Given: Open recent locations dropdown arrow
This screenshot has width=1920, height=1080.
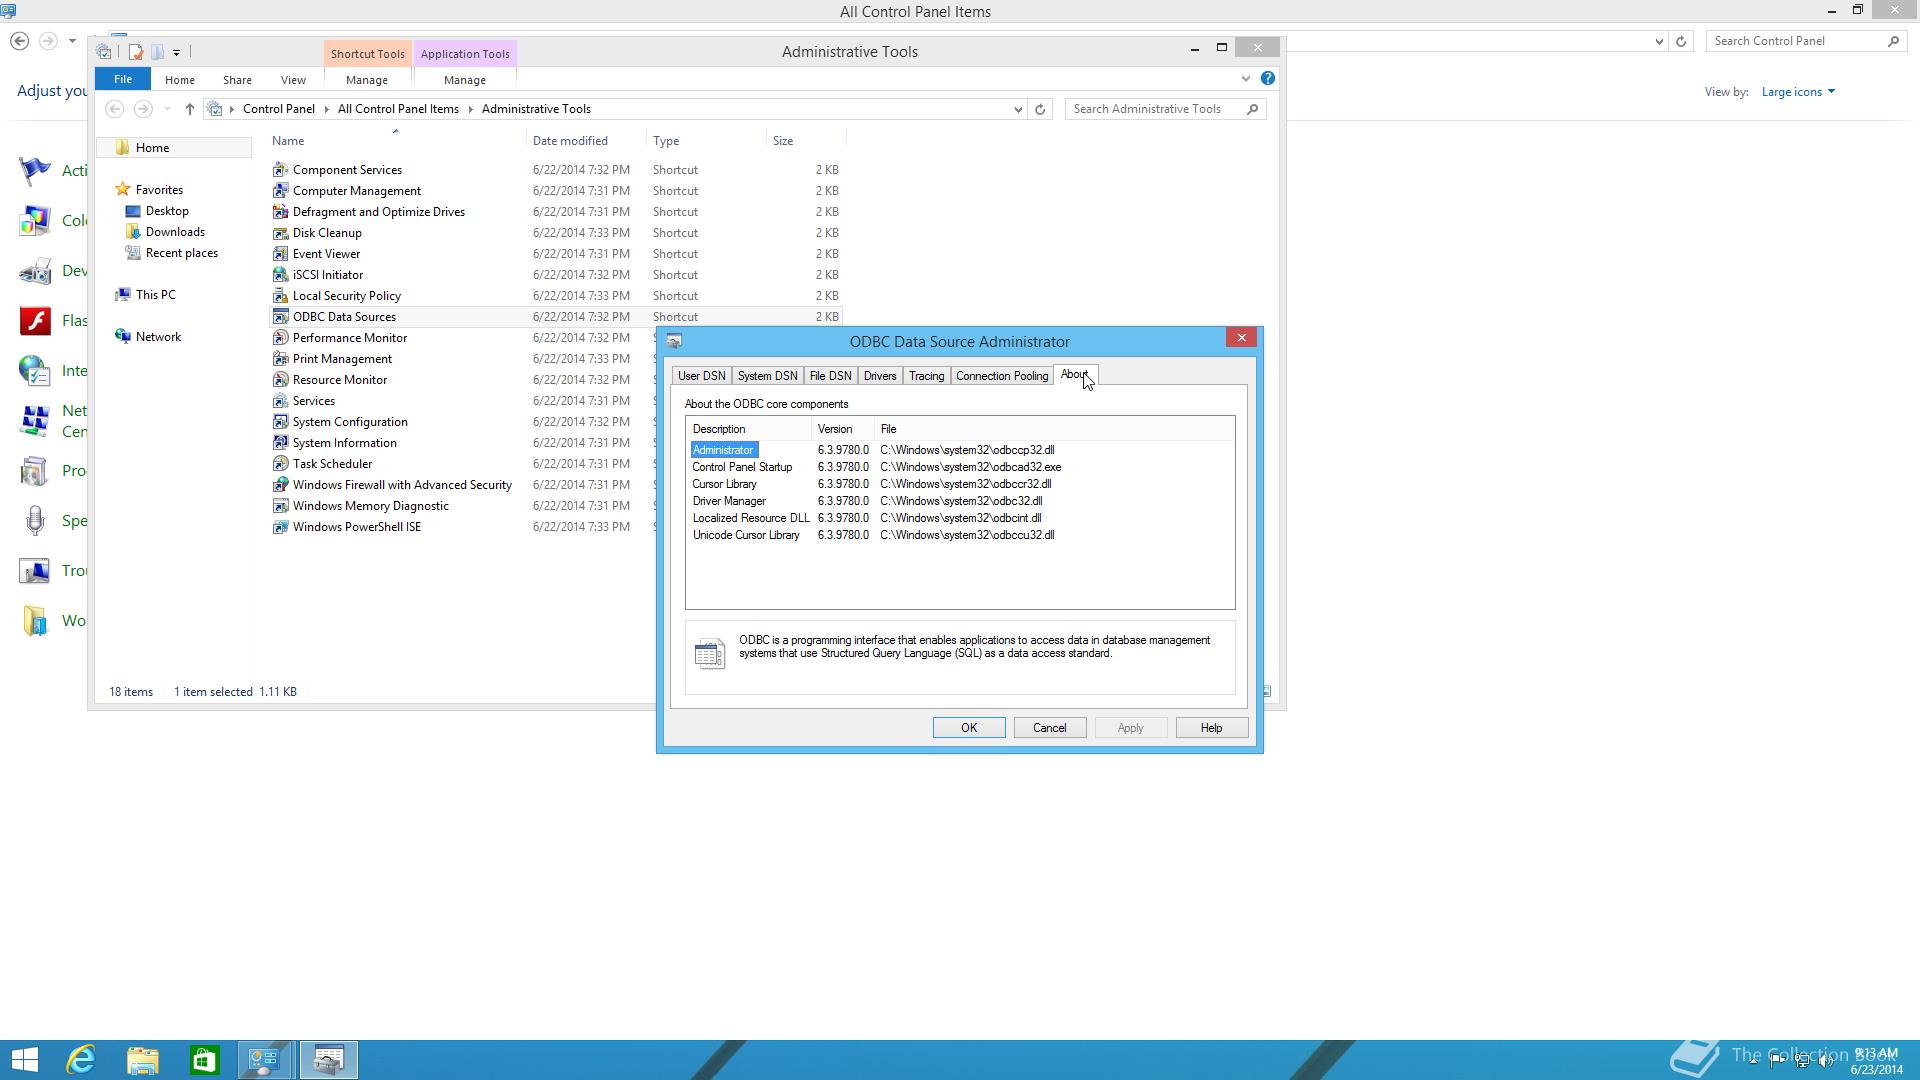Looking at the screenshot, I should pos(167,109).
